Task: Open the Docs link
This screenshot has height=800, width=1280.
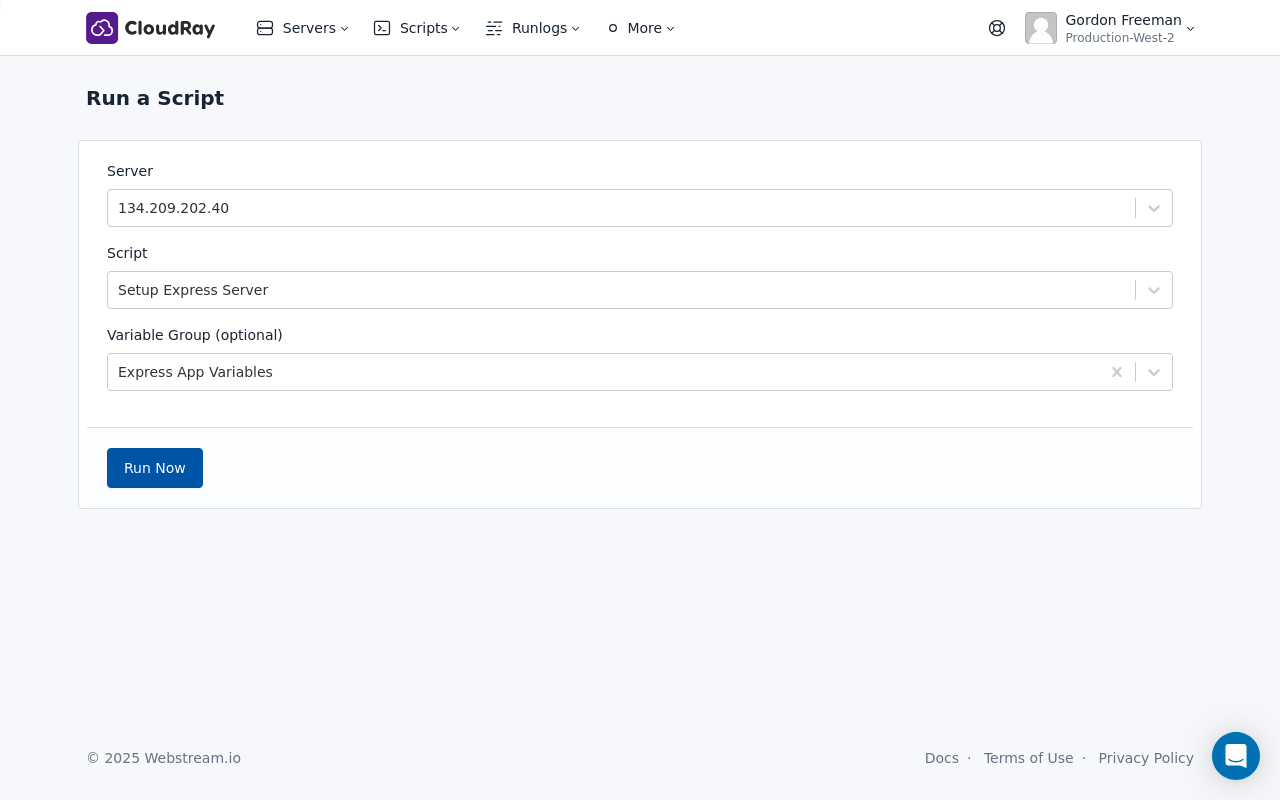Action: [941, 758]
